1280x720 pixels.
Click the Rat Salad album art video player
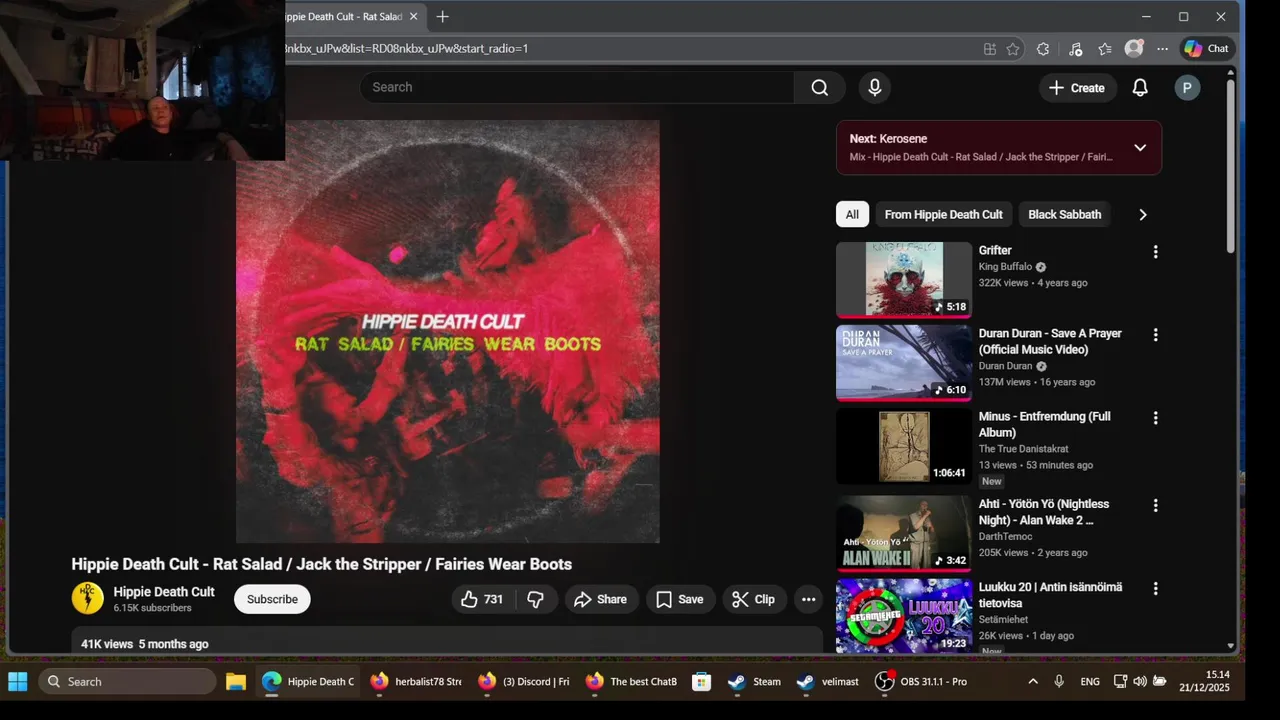click(x=447, y=332)
